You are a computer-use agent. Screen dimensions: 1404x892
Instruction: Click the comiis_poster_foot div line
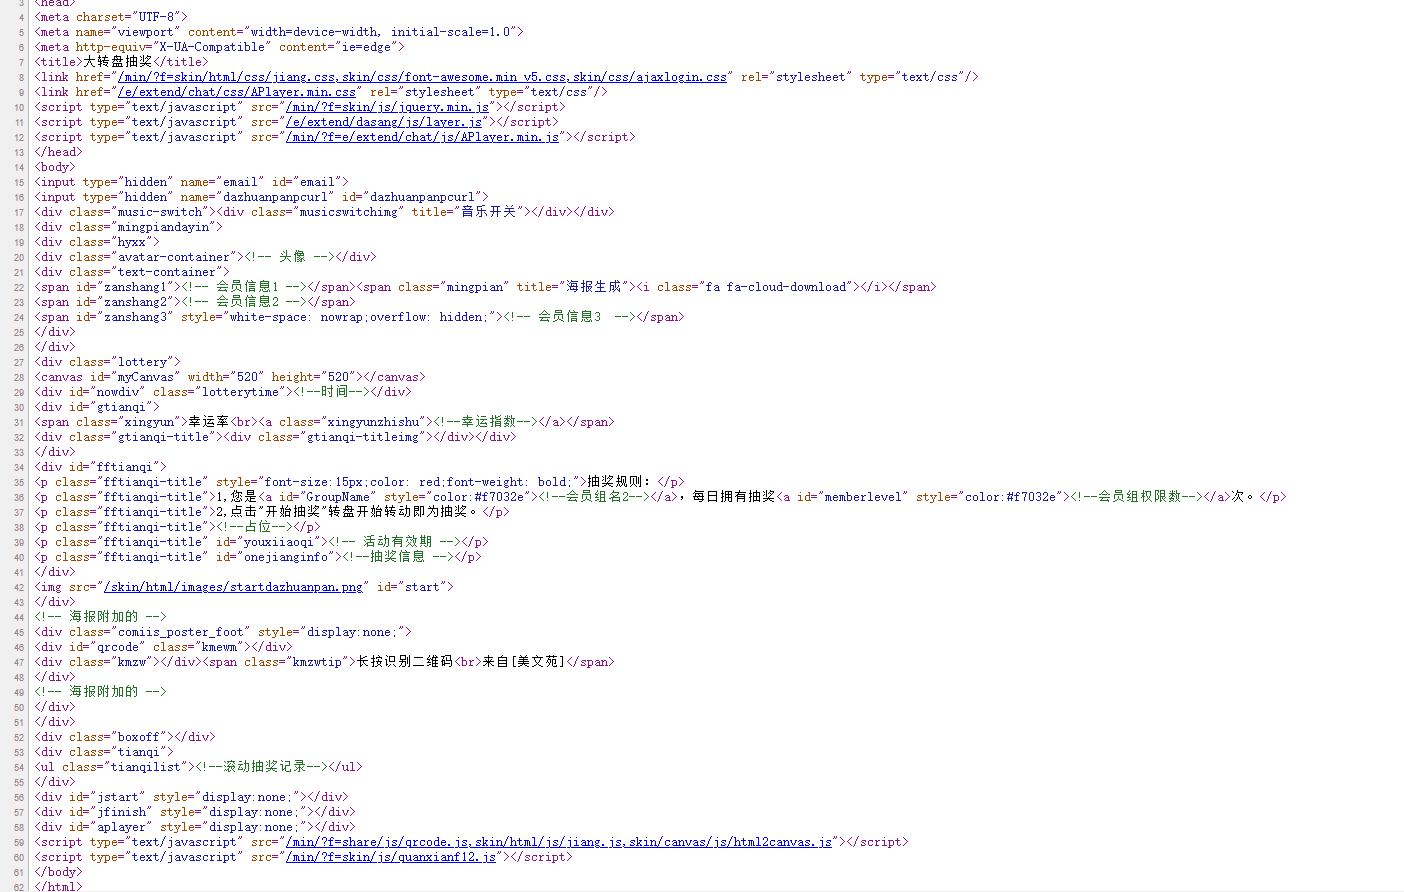(x=223, y=632)
